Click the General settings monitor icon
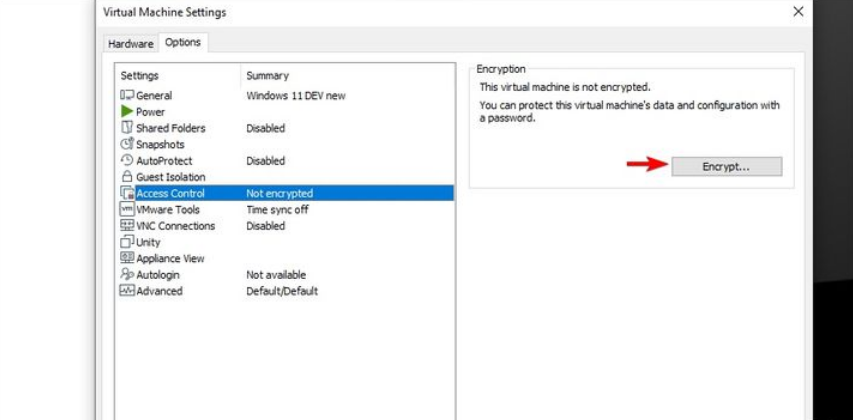The image size is (853, 420). pyautogui.click(x=127, y=95)
